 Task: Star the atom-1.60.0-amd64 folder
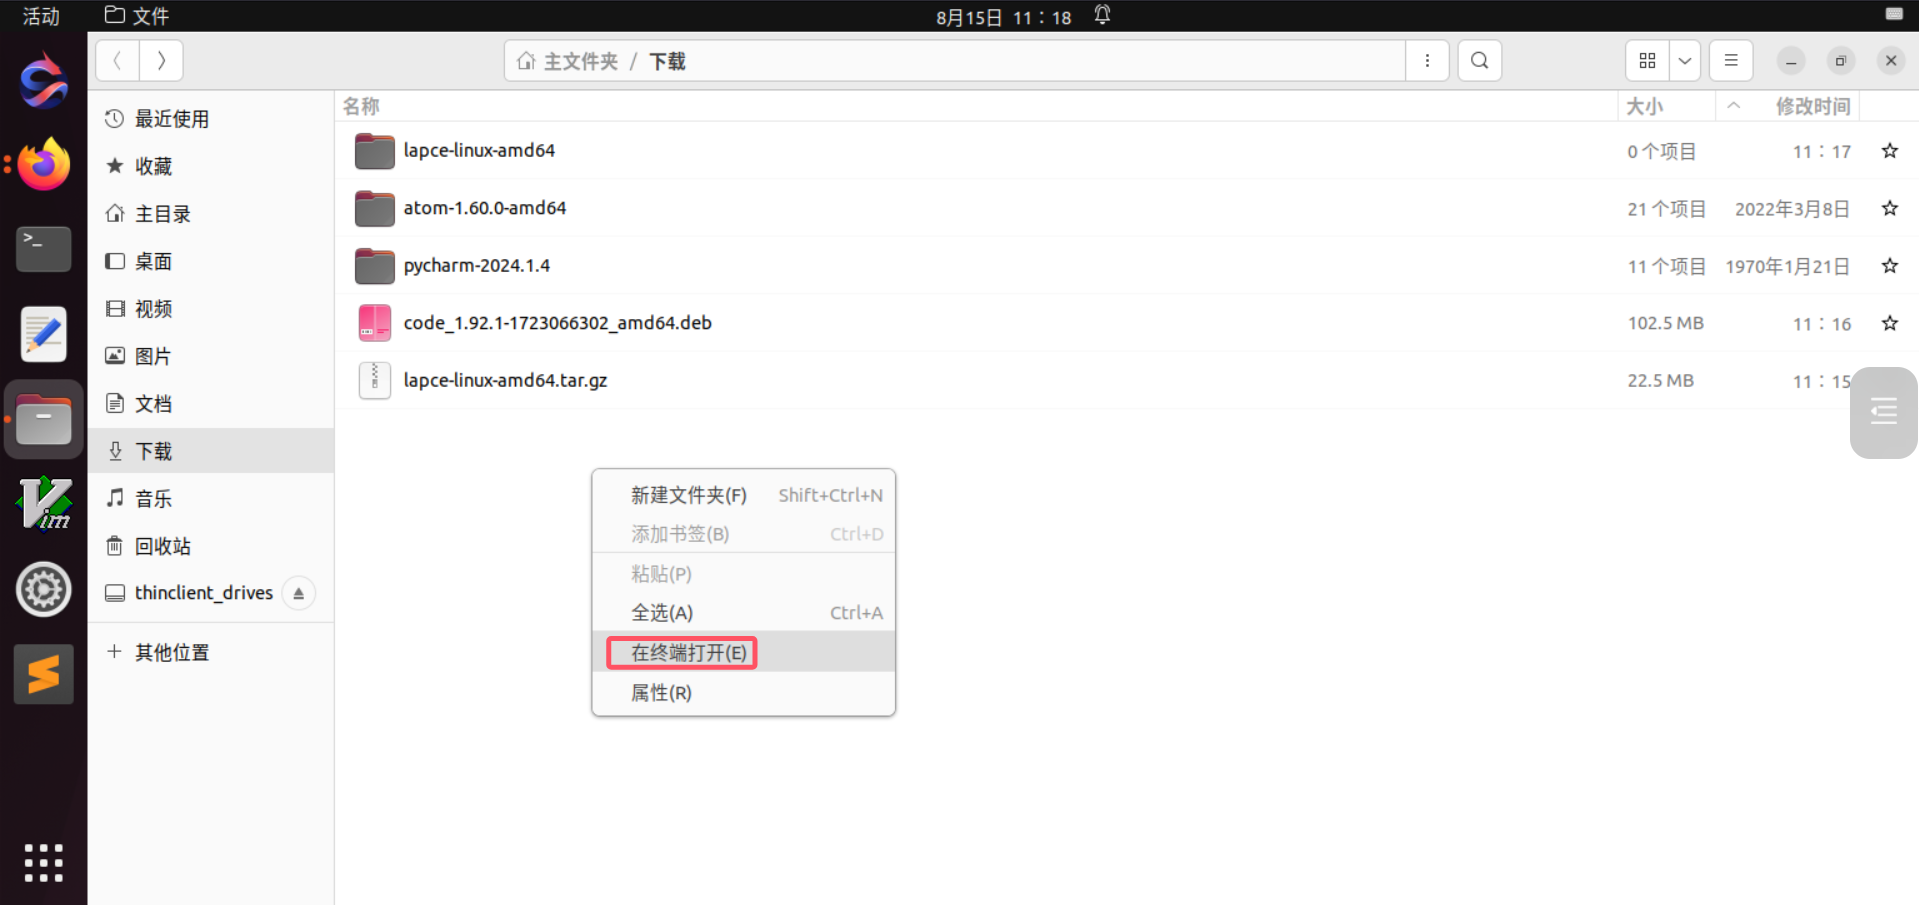pos(1889,208)
